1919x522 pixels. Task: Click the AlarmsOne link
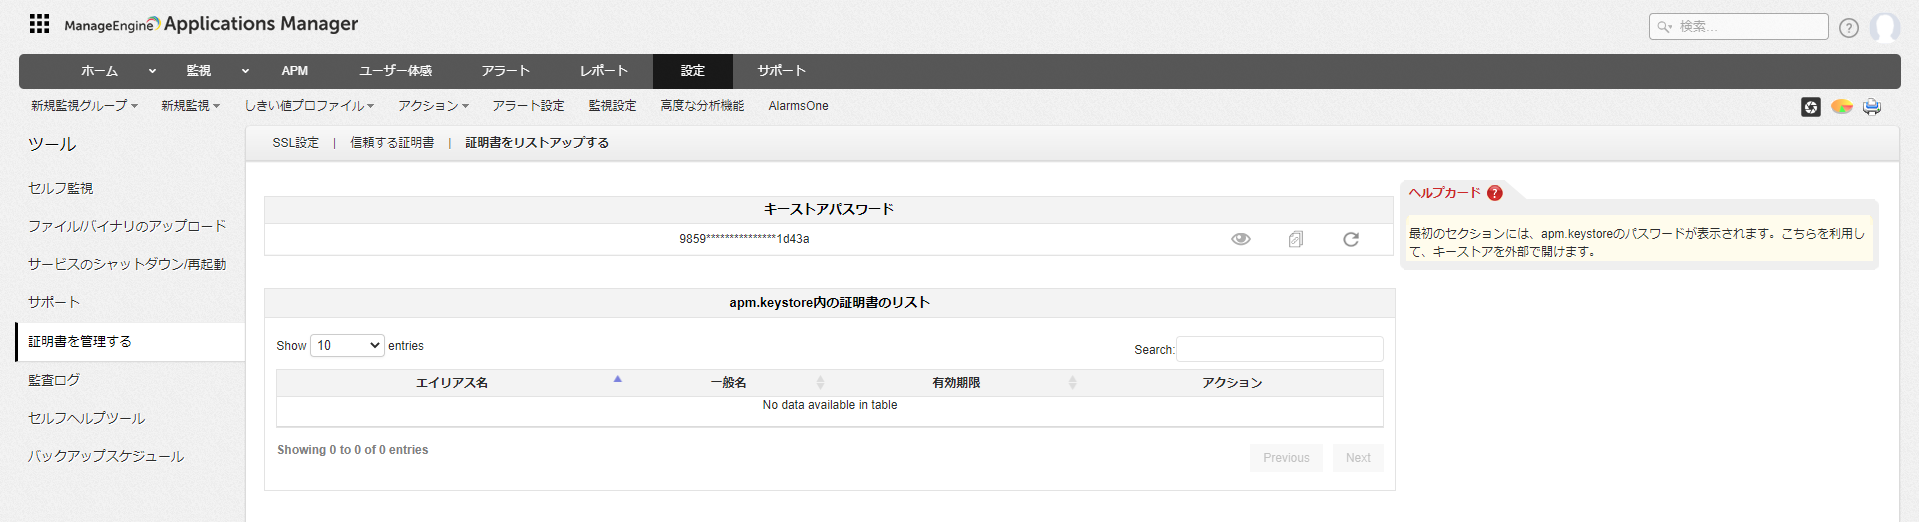tap(798, 106)
